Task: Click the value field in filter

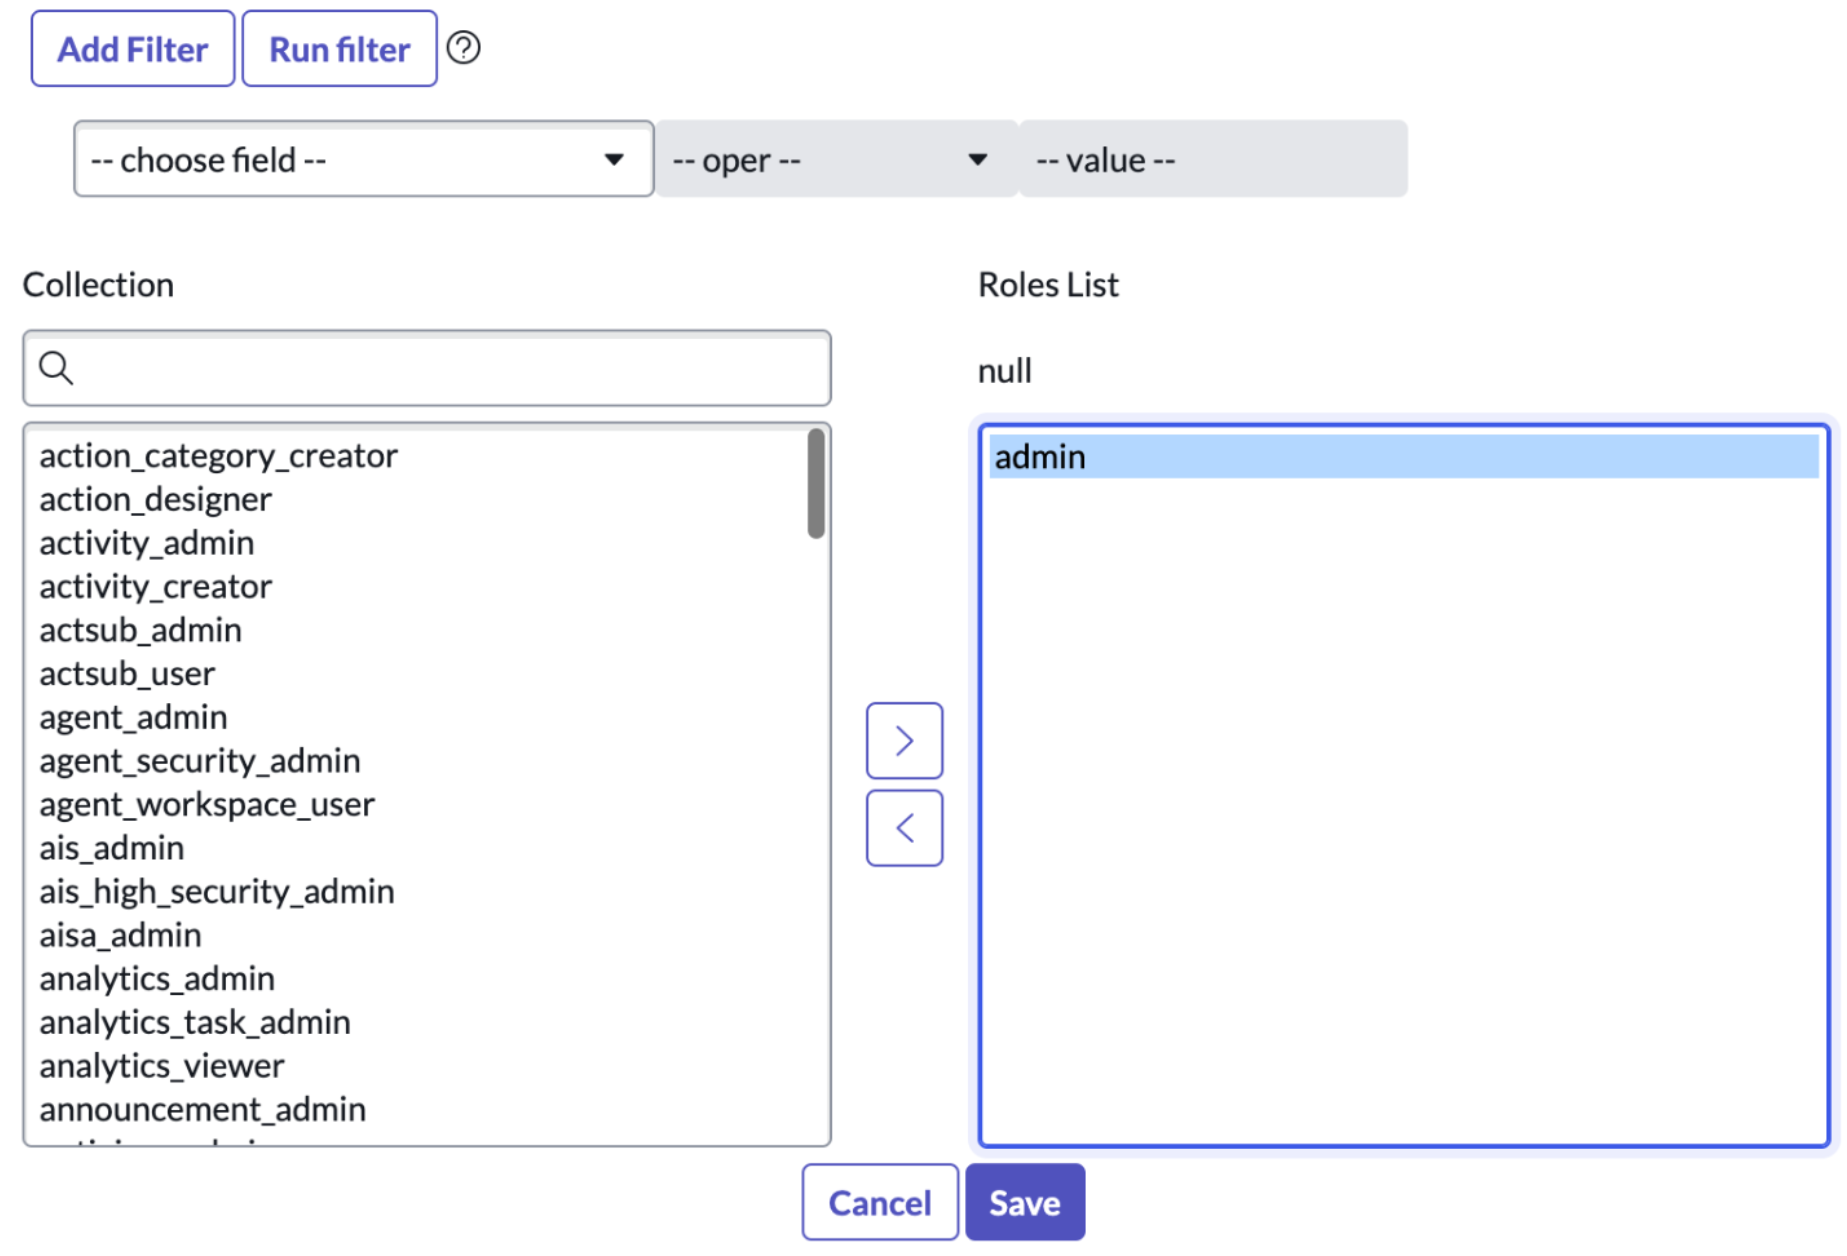Action: pyautogui.click(x=1212, y=160)
